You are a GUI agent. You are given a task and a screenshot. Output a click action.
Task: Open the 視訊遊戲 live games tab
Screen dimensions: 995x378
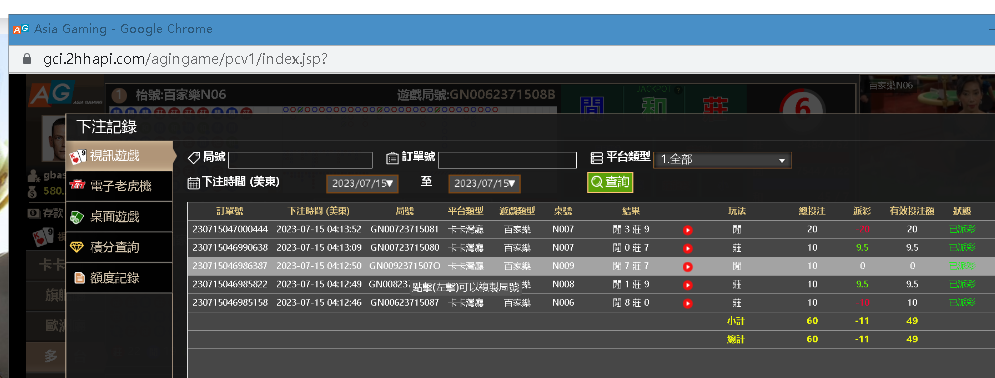coord(120,155)
